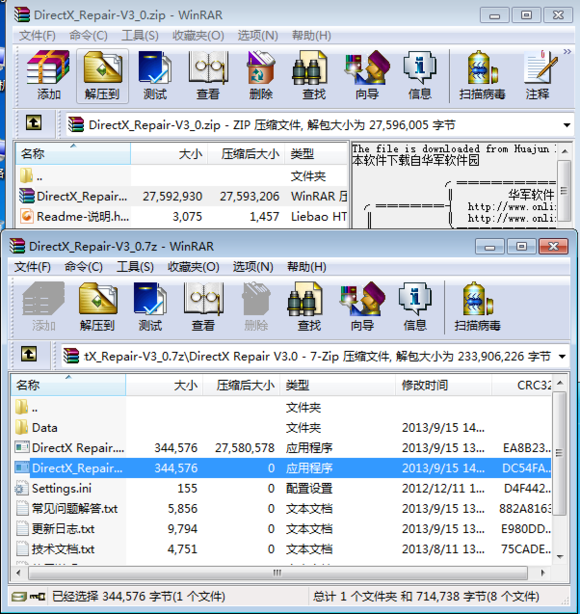Expand the 7z window's address path dropdown
This screenshot has height=614, width=580.
coord(562,357)
